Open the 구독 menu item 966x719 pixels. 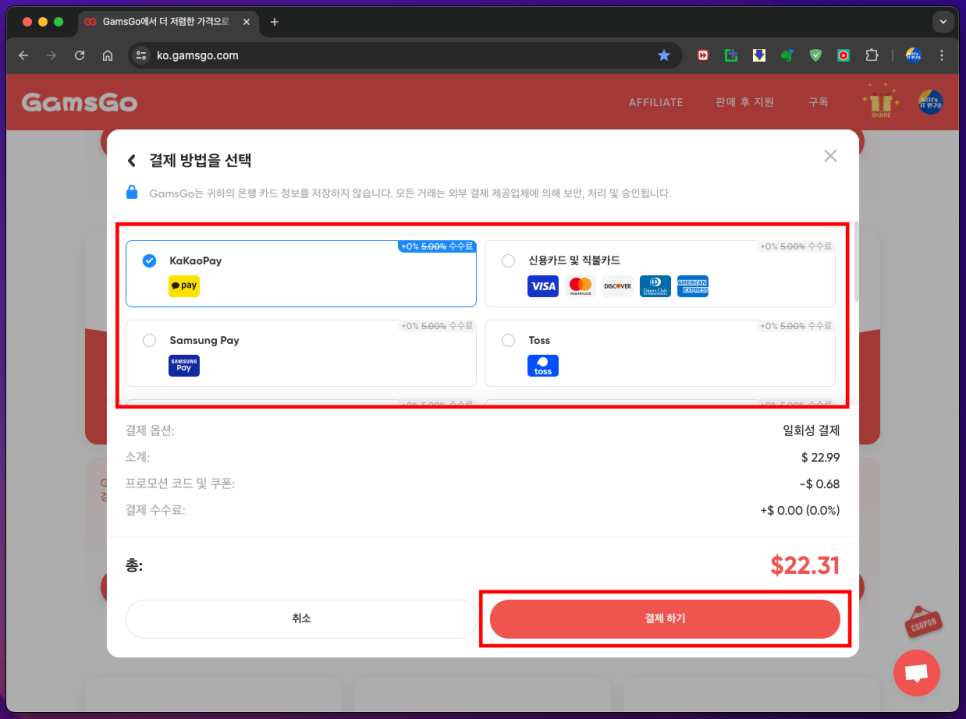pos(818,102)
